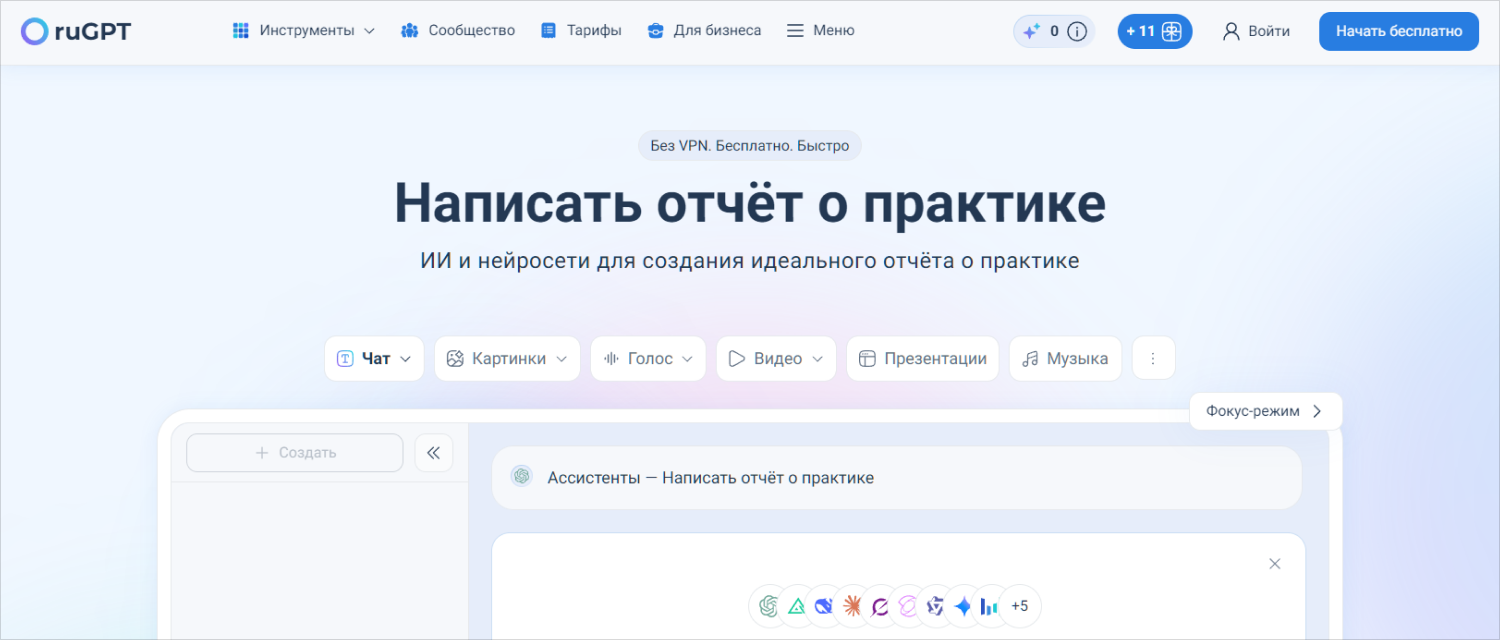This screenshot has height=640, width=1500.
Task: Select the Claude orange starburst icon
Action: (853, 605)
